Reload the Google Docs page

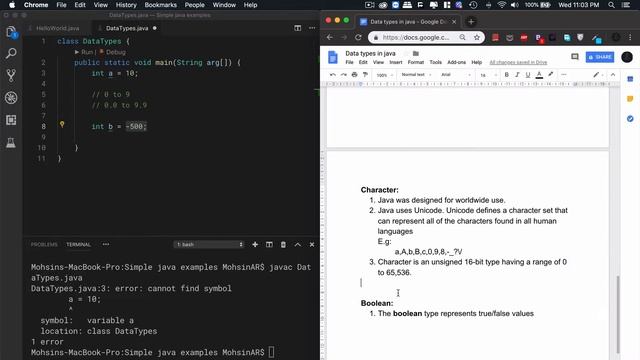(358, 37)
